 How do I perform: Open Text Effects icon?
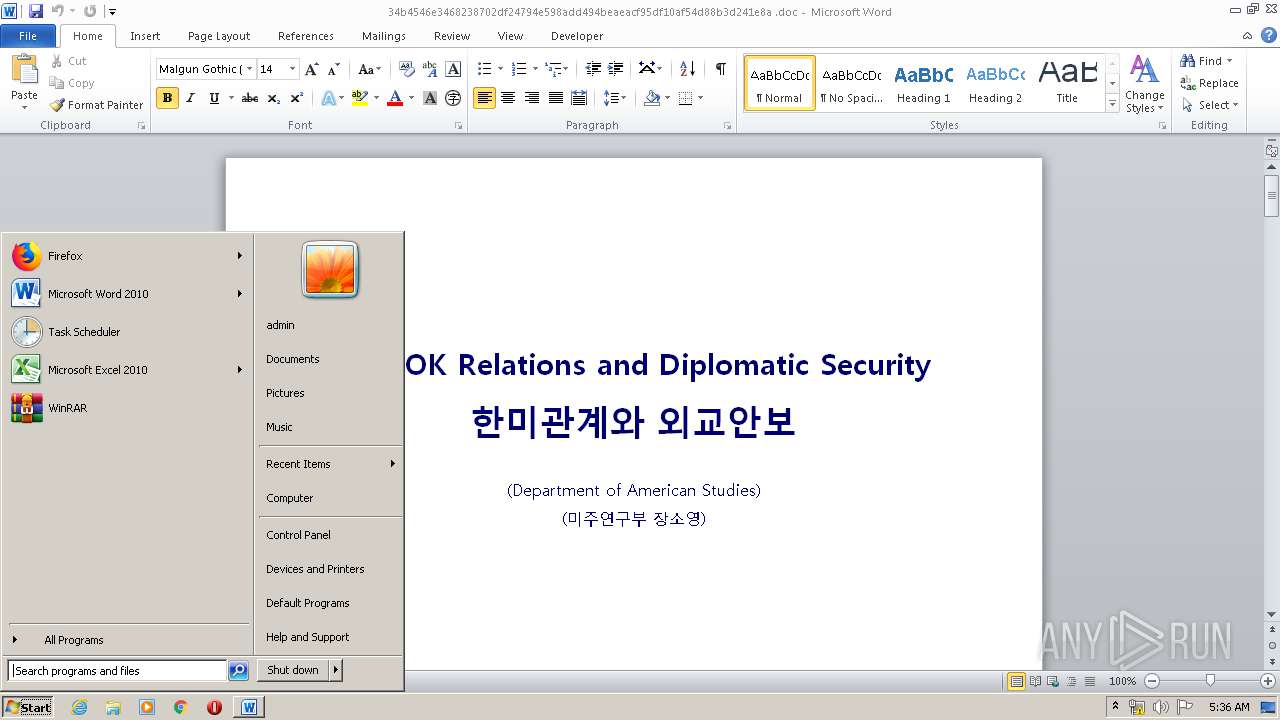pos(328,98)
